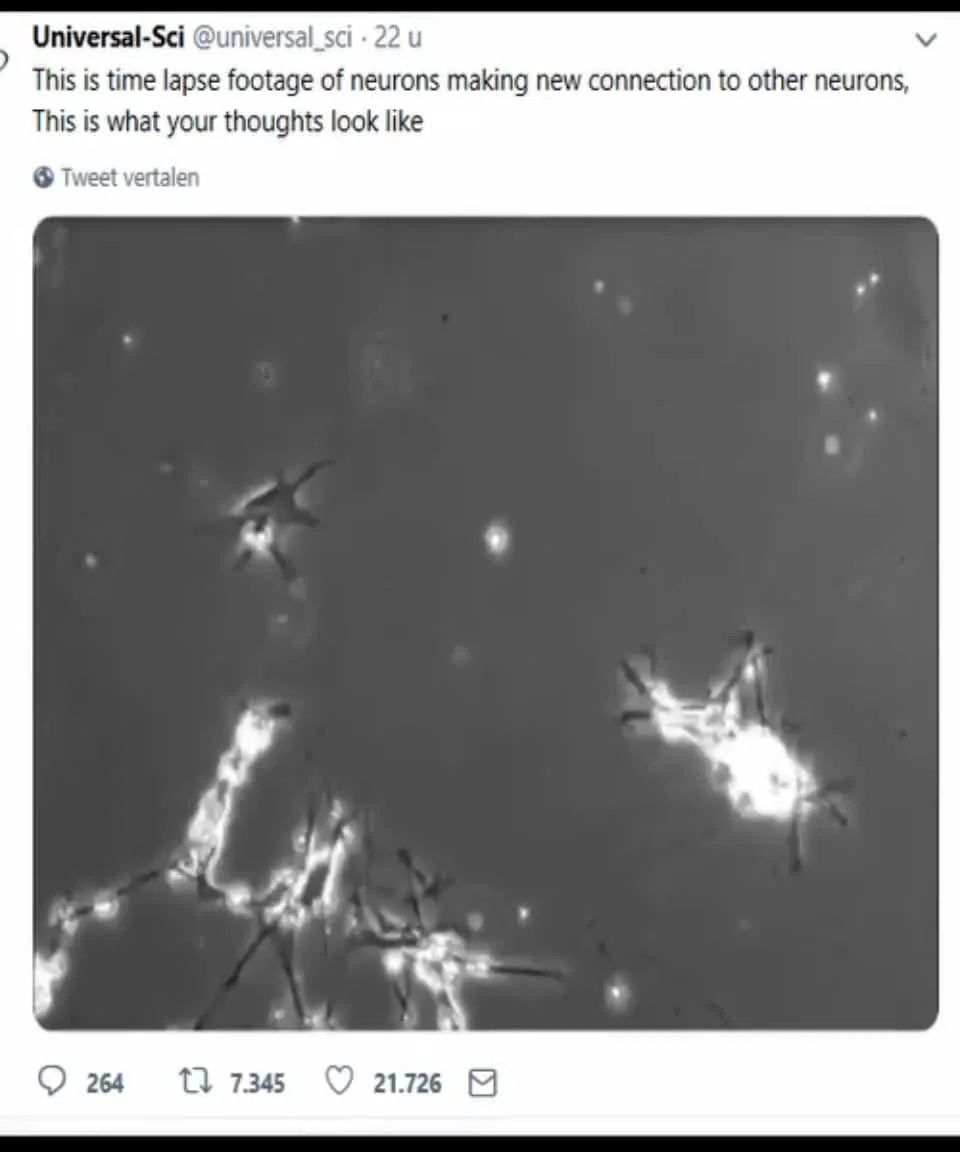This screenshot has width=960, height=1152.
Task: Click the 7.345 retweet count
Action: point(257,1083)
